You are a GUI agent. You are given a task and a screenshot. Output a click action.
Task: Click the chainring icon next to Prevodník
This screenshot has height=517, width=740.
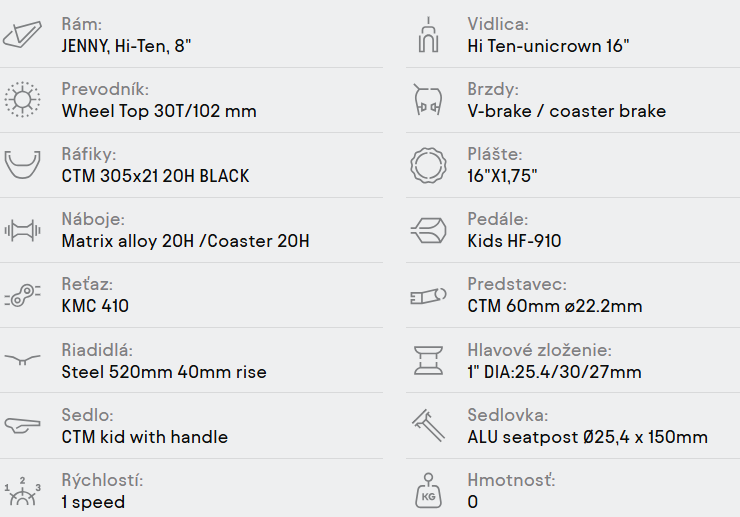(21, 100)
